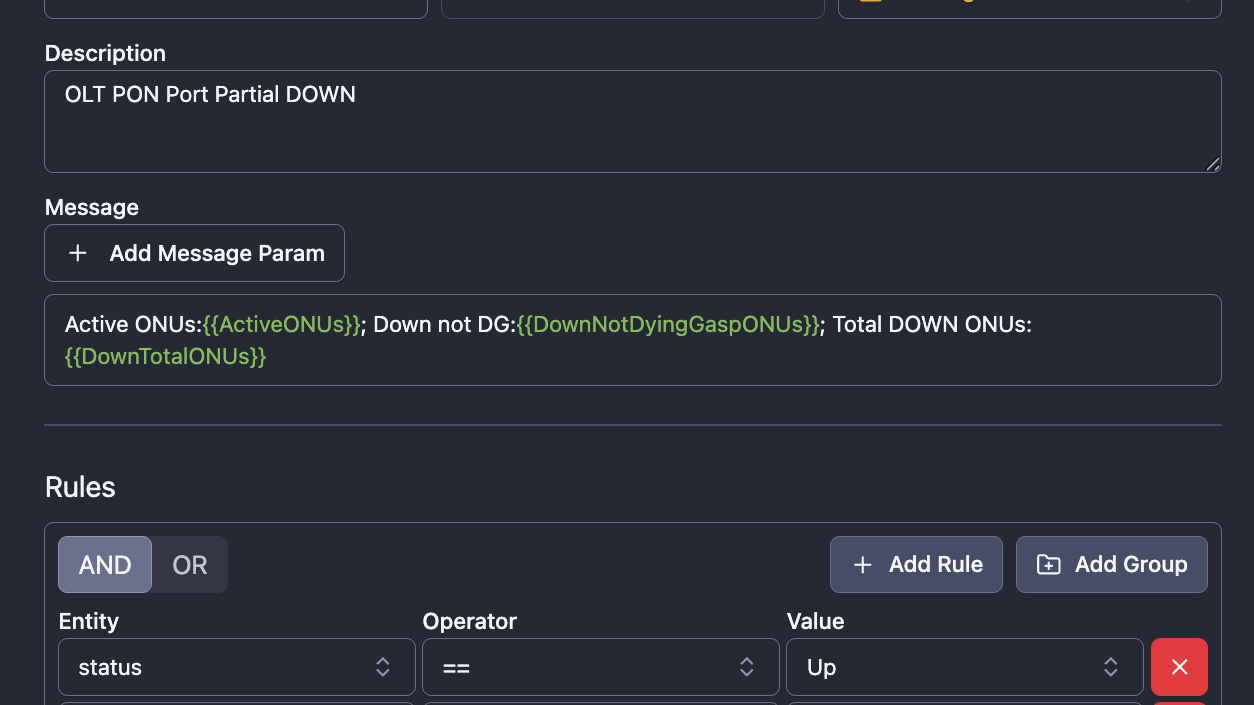
Task: Click the chevron on the Entity selector
Action: point(382,666)
